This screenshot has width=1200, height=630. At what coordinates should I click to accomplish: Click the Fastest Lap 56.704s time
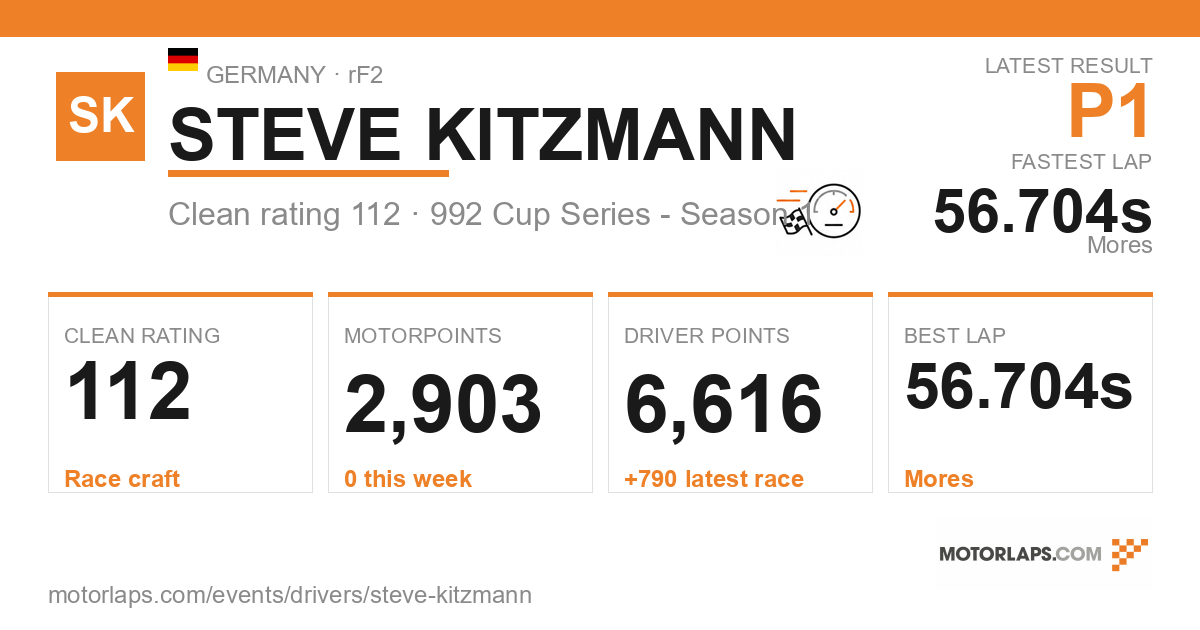click(1043, 211)
